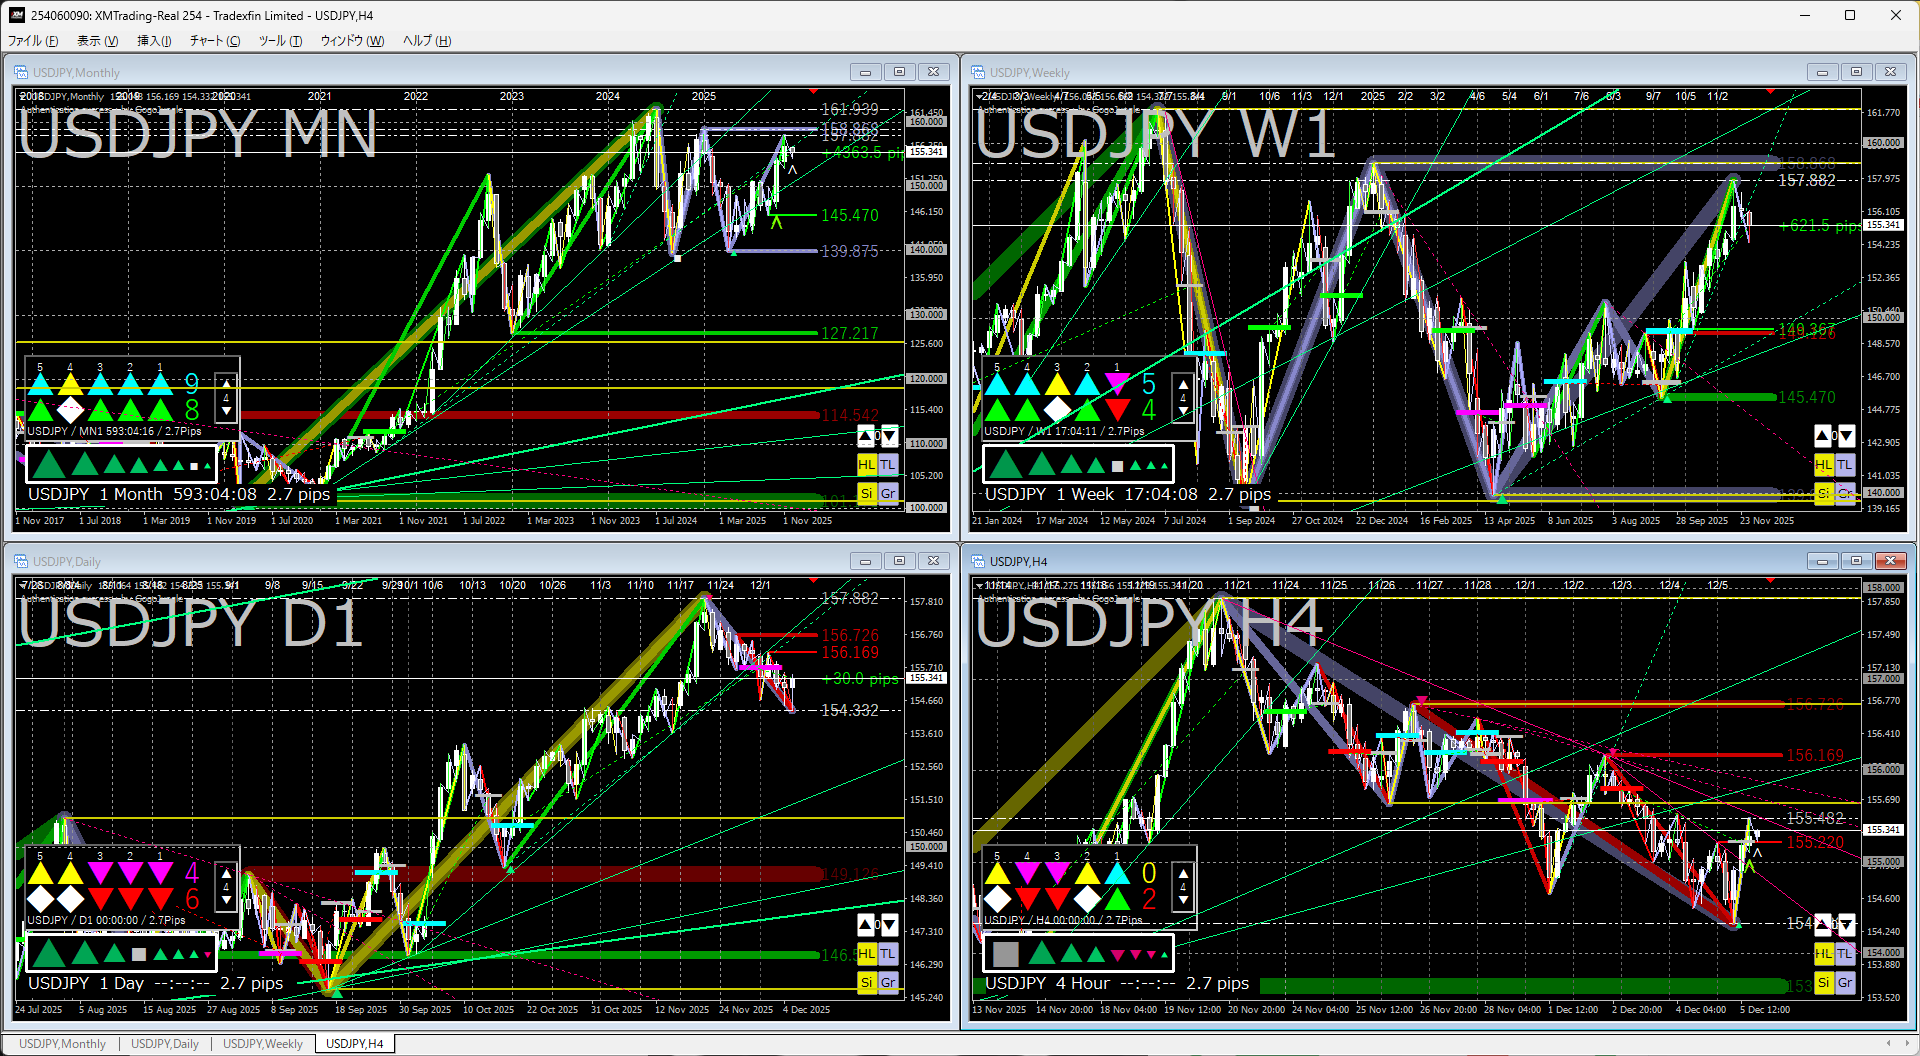Toggle the HL button on the Weekly chart
The width and height of the screenshot is (1920, 1056).
pyautogui.click(x=1823, y=465)
